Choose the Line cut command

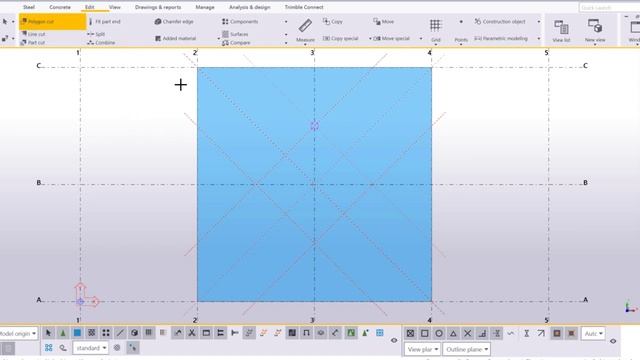(33, 34)
